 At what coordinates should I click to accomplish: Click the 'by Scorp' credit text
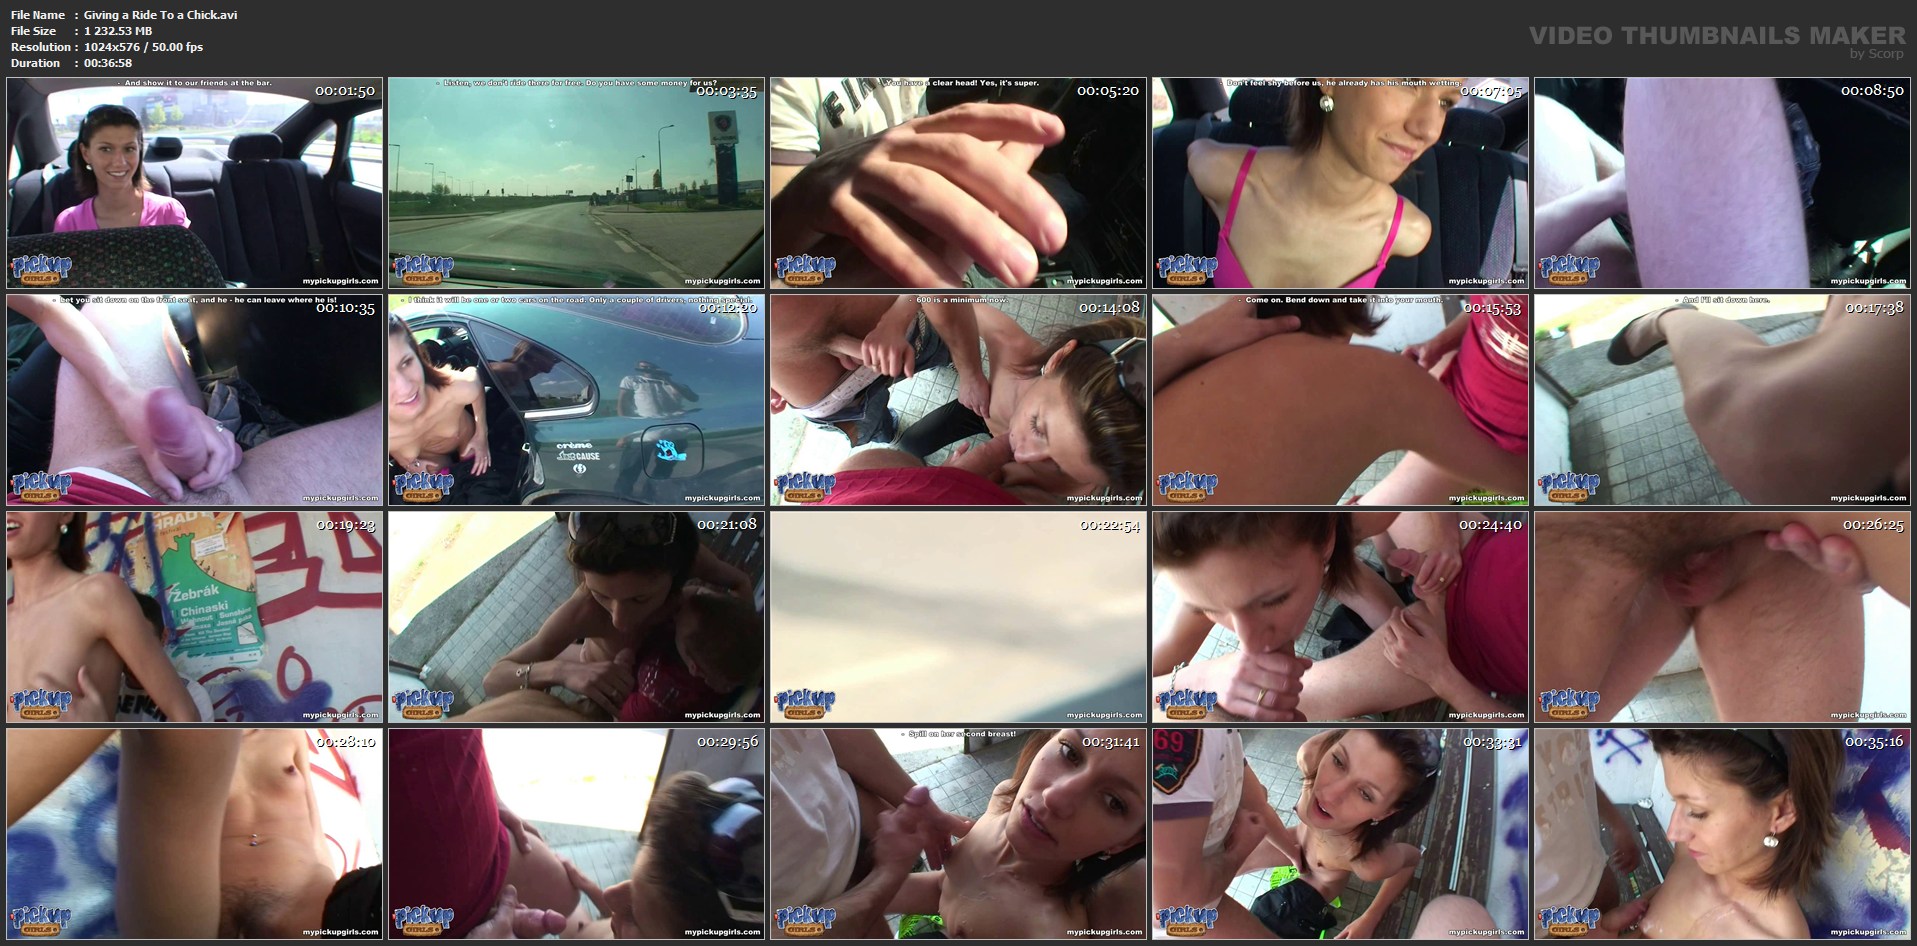[1877, 54]
